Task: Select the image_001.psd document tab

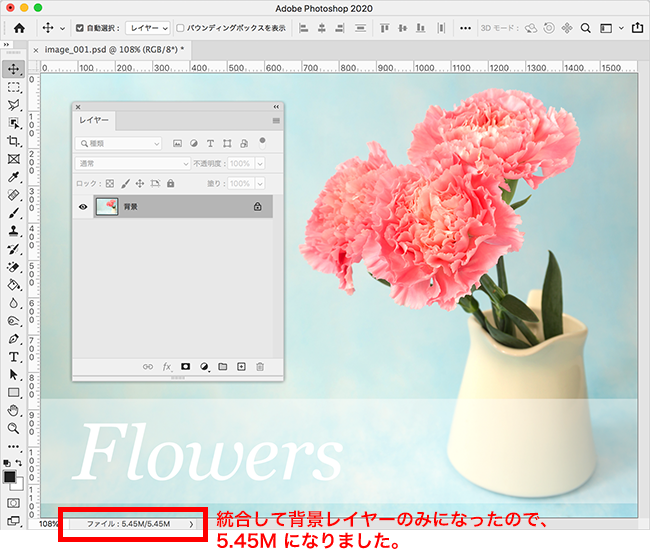Action: point(114,50)
